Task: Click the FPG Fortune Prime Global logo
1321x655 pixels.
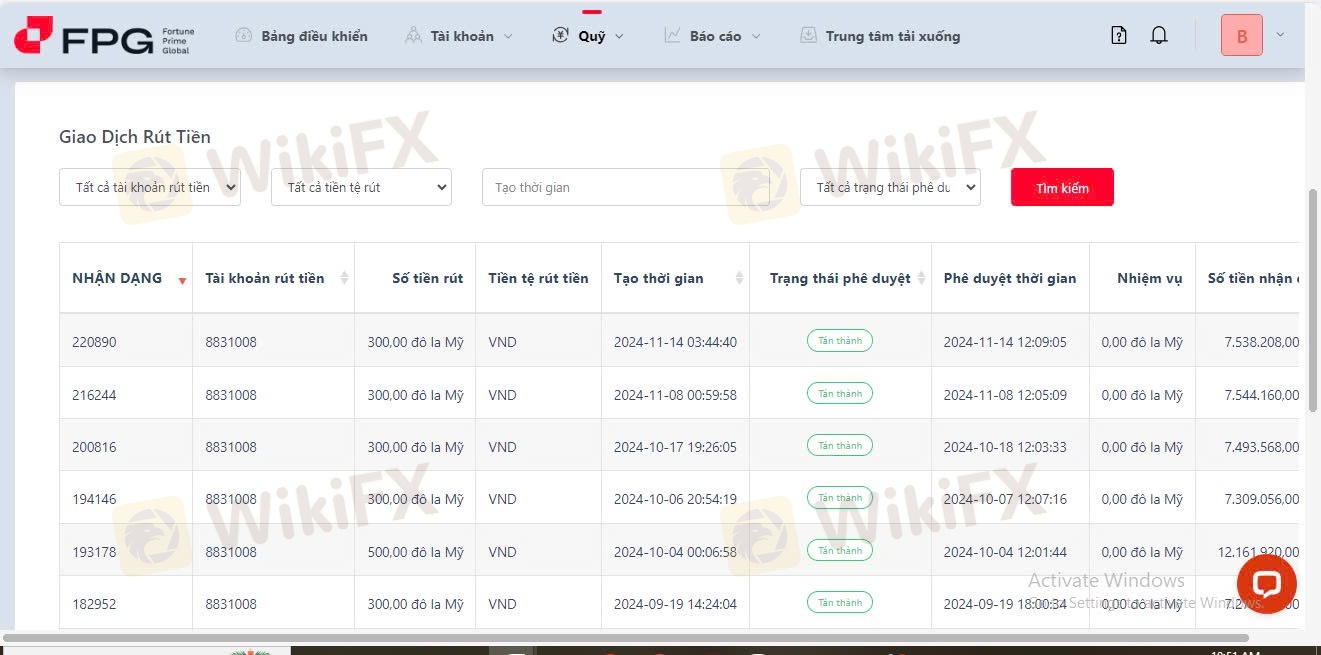Action: 104,36
